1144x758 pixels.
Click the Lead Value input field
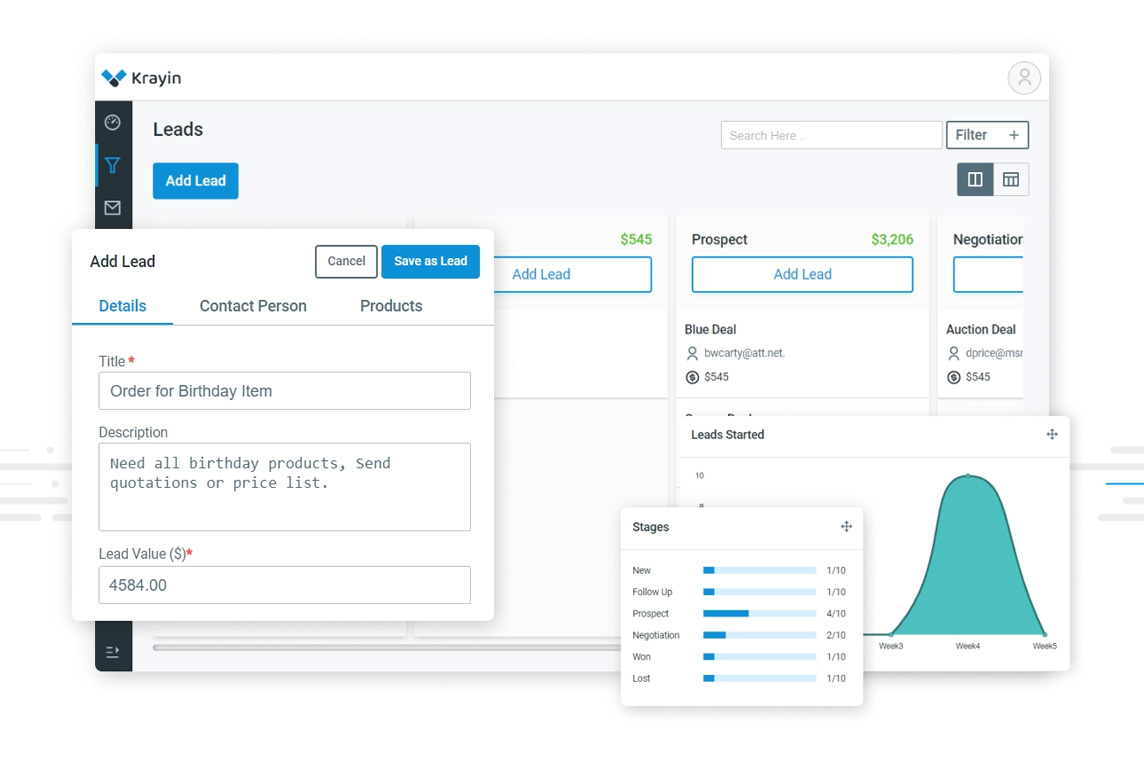pyautogui.click(x=285, y=585)
